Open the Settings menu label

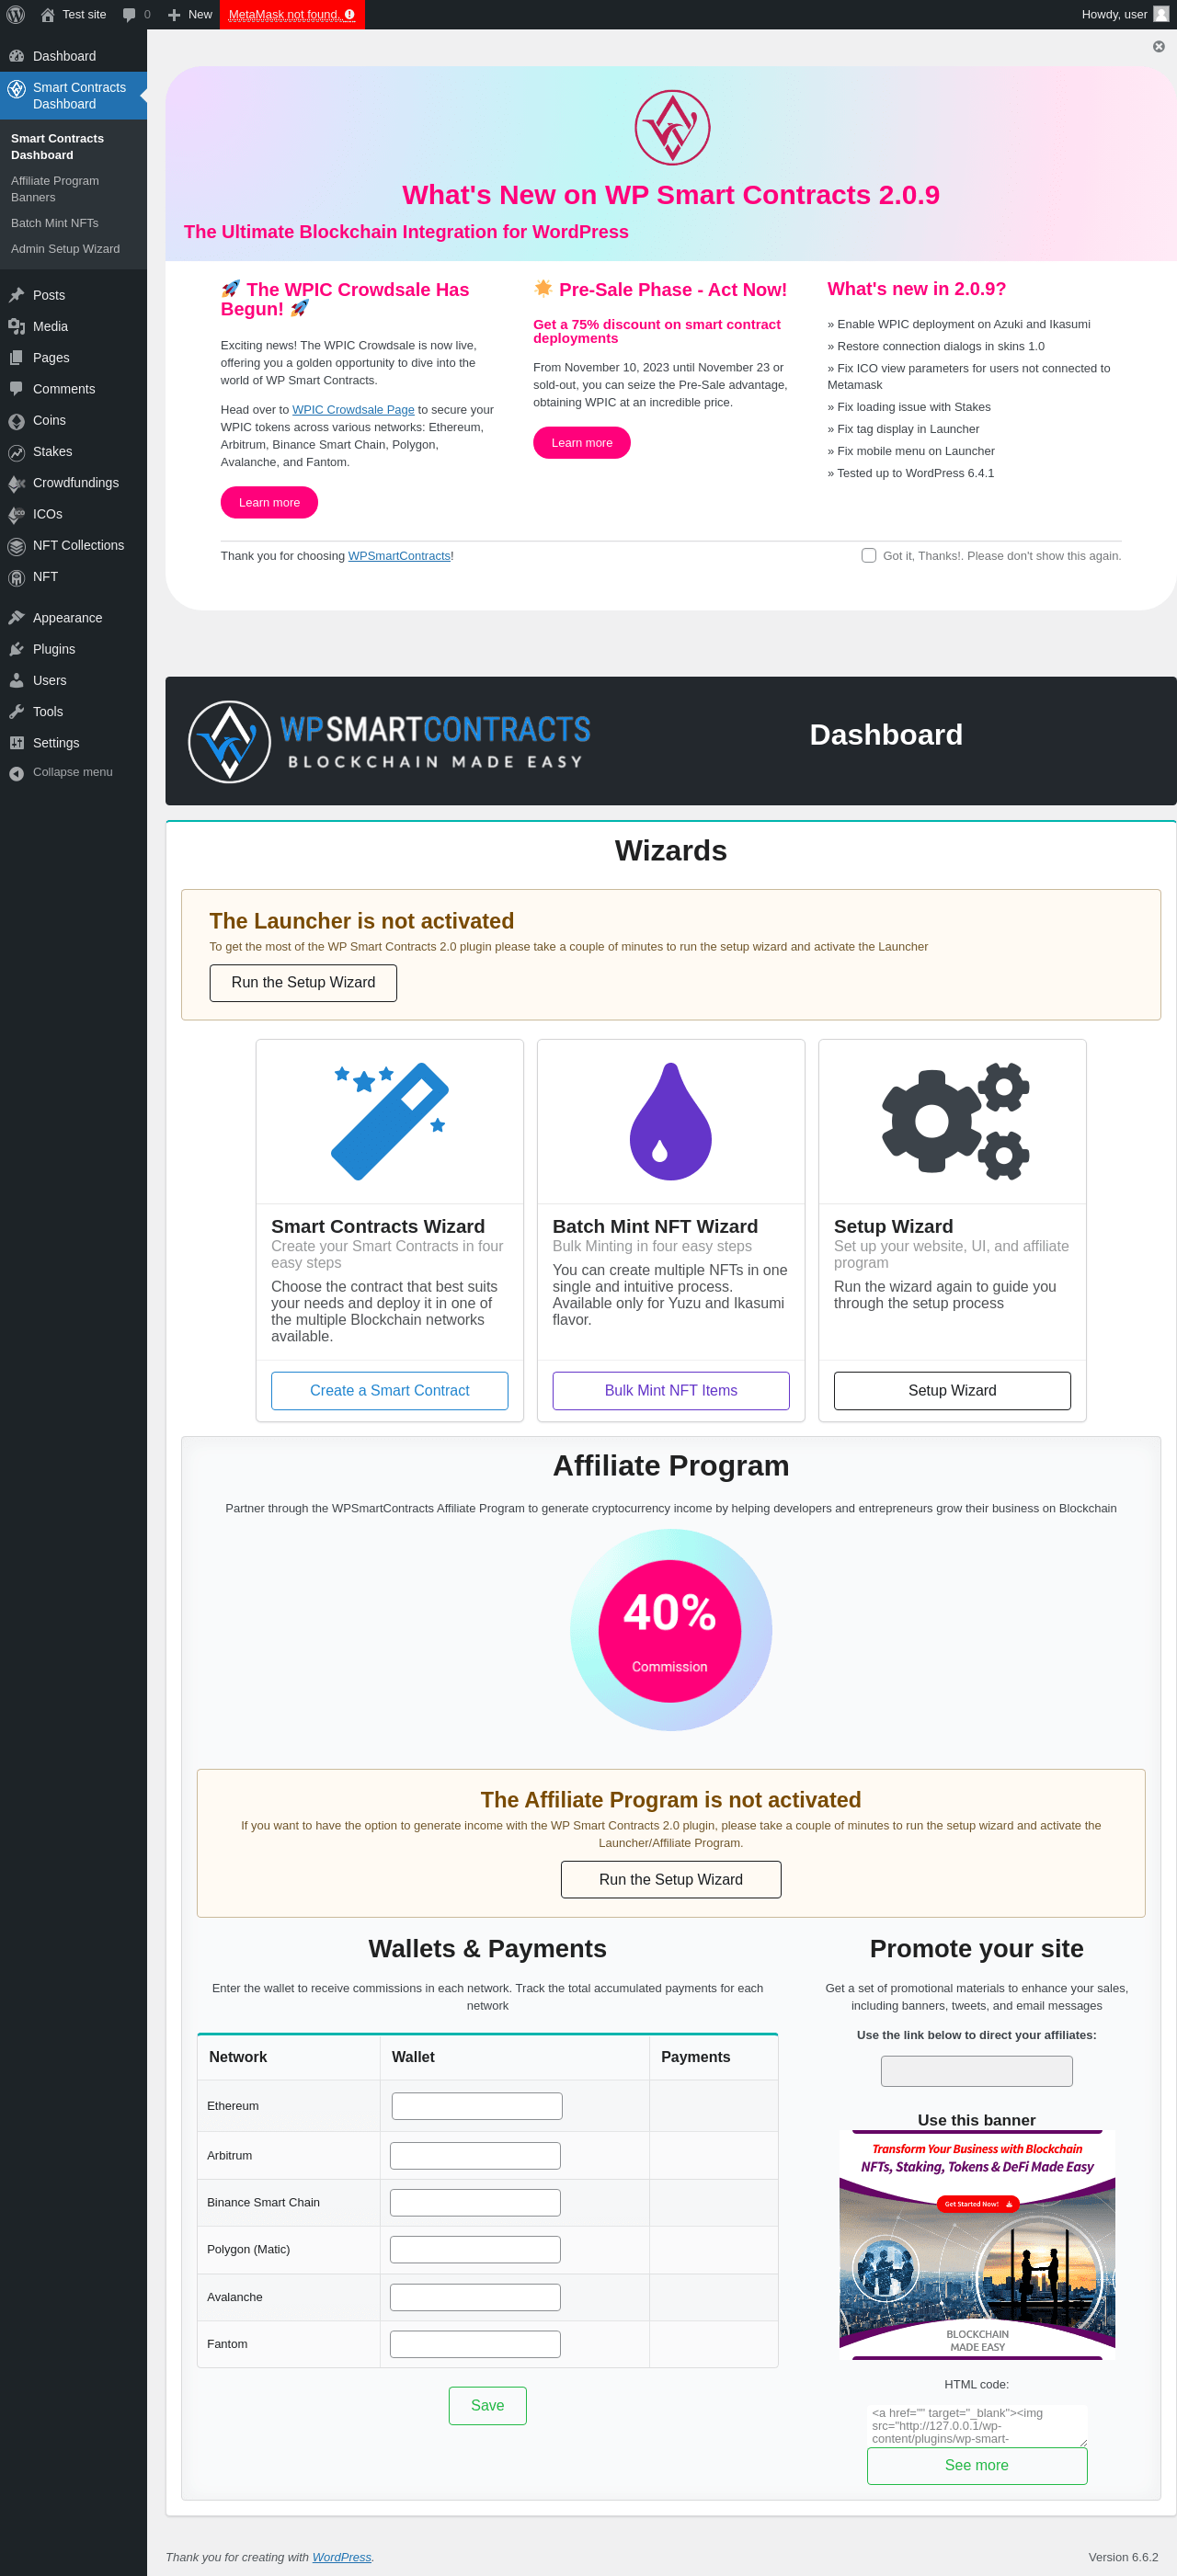[56, 743]
